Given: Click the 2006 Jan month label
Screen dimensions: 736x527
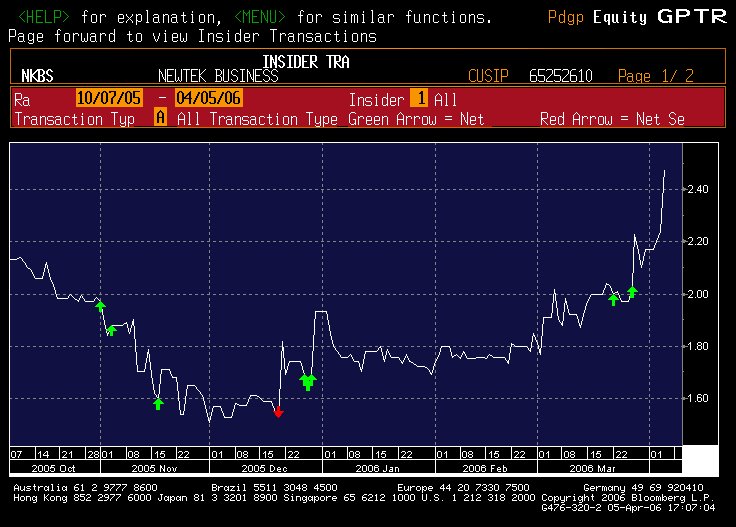Looking at the screenshot, I should click(x=377, y=468).
